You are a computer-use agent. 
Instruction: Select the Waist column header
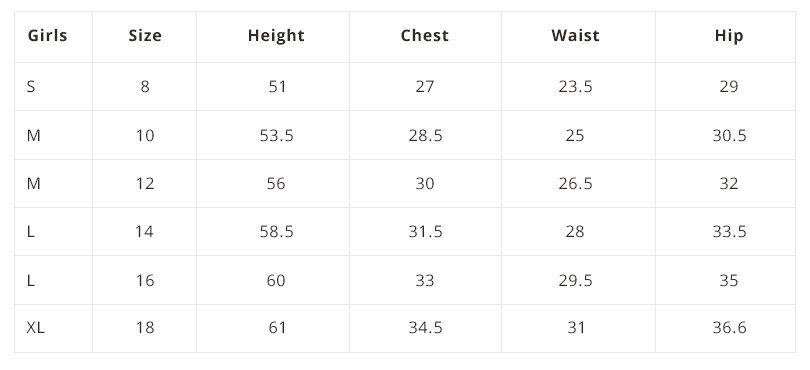coord(575,36)
